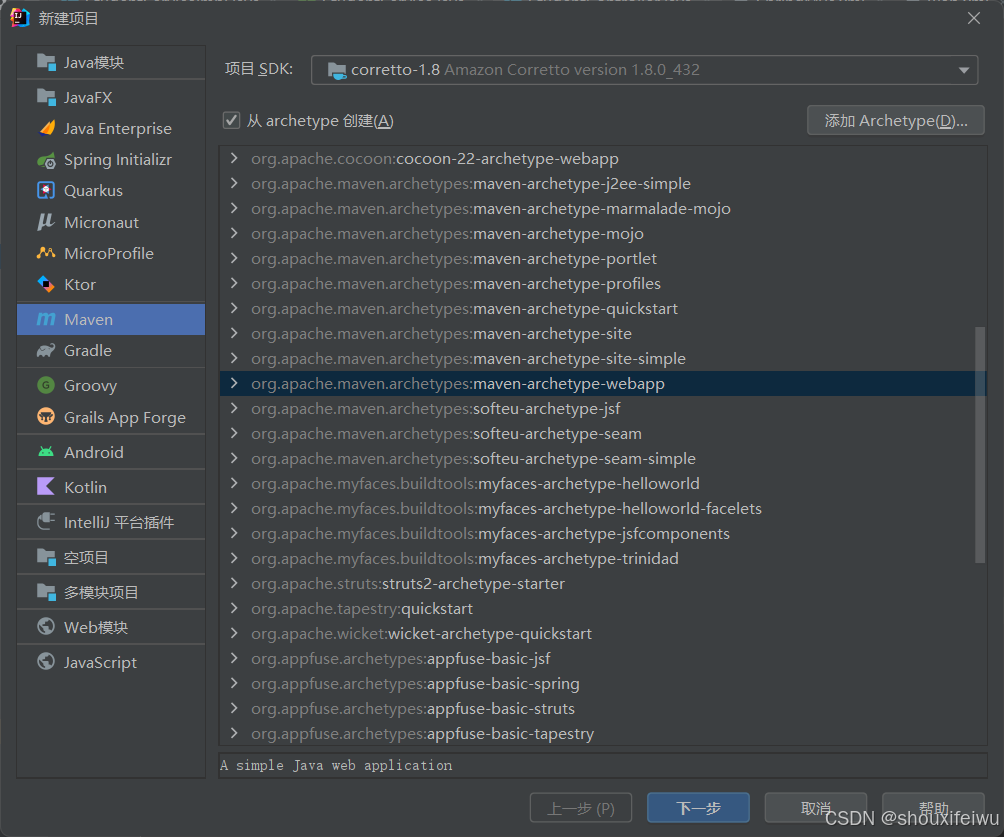Open the 项目 SDK dropdown arrow

(964, 70)
